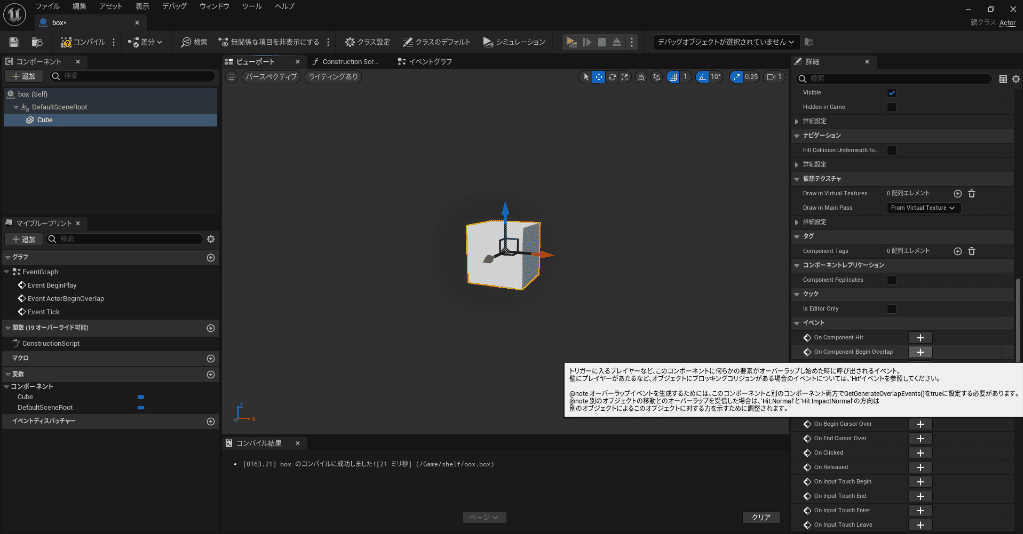Open Draw in Main Pass dropdown
This screenshot has height=534, width=1023.
coord(924,208)
